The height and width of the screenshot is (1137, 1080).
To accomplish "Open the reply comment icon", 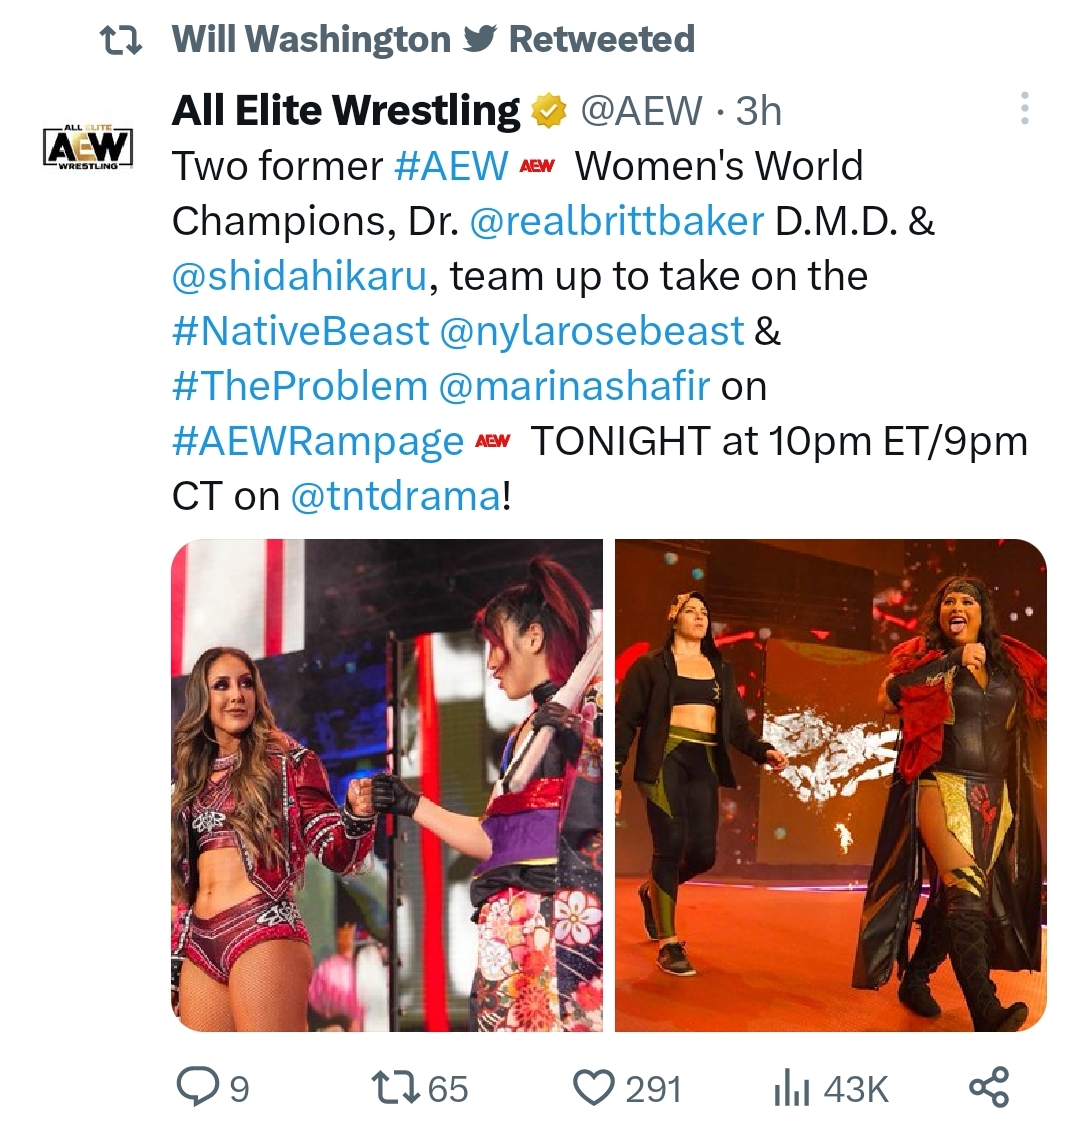I will 195,1088.
